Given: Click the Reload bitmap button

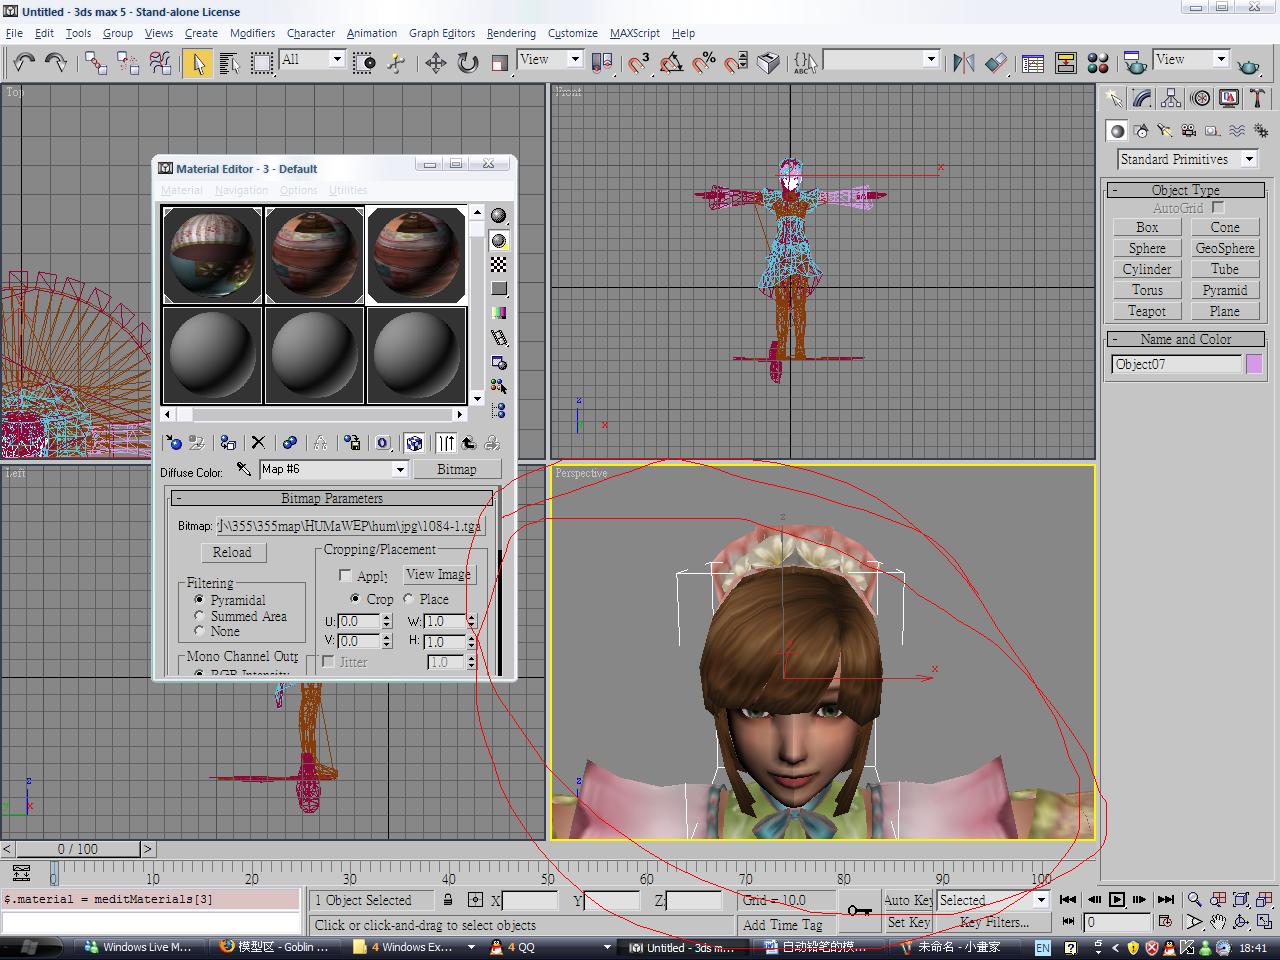Looking at the screenshot, I should [x=232, y=552].
